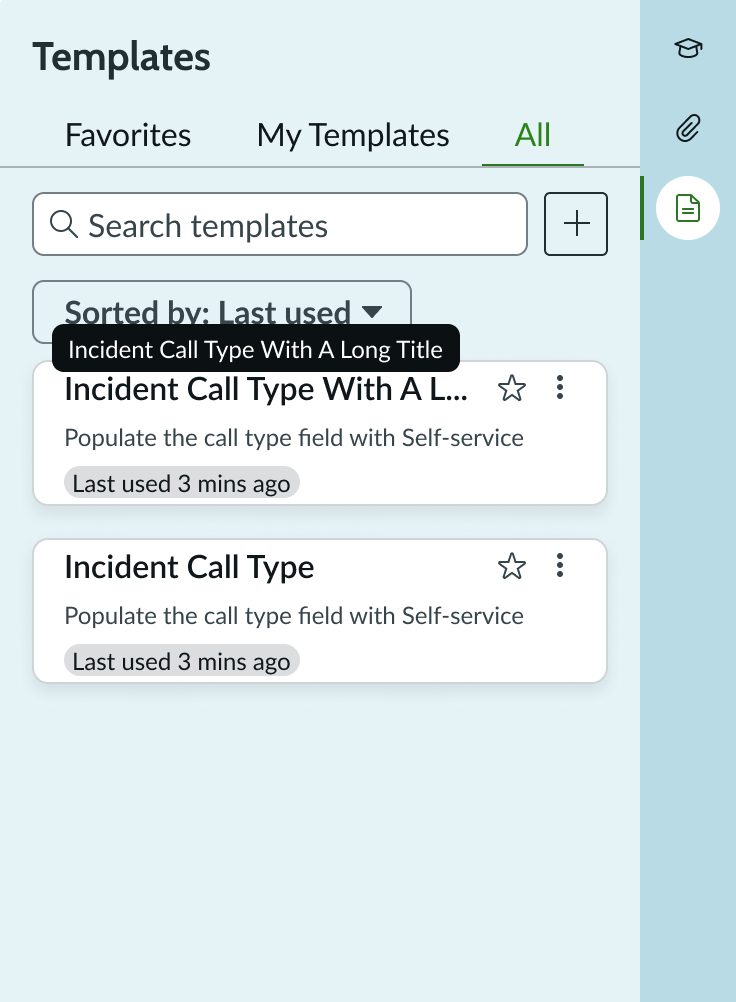736x1002 pixels.
Task: Star the Incident Call Type With A L... template
Action: (512, 388)
